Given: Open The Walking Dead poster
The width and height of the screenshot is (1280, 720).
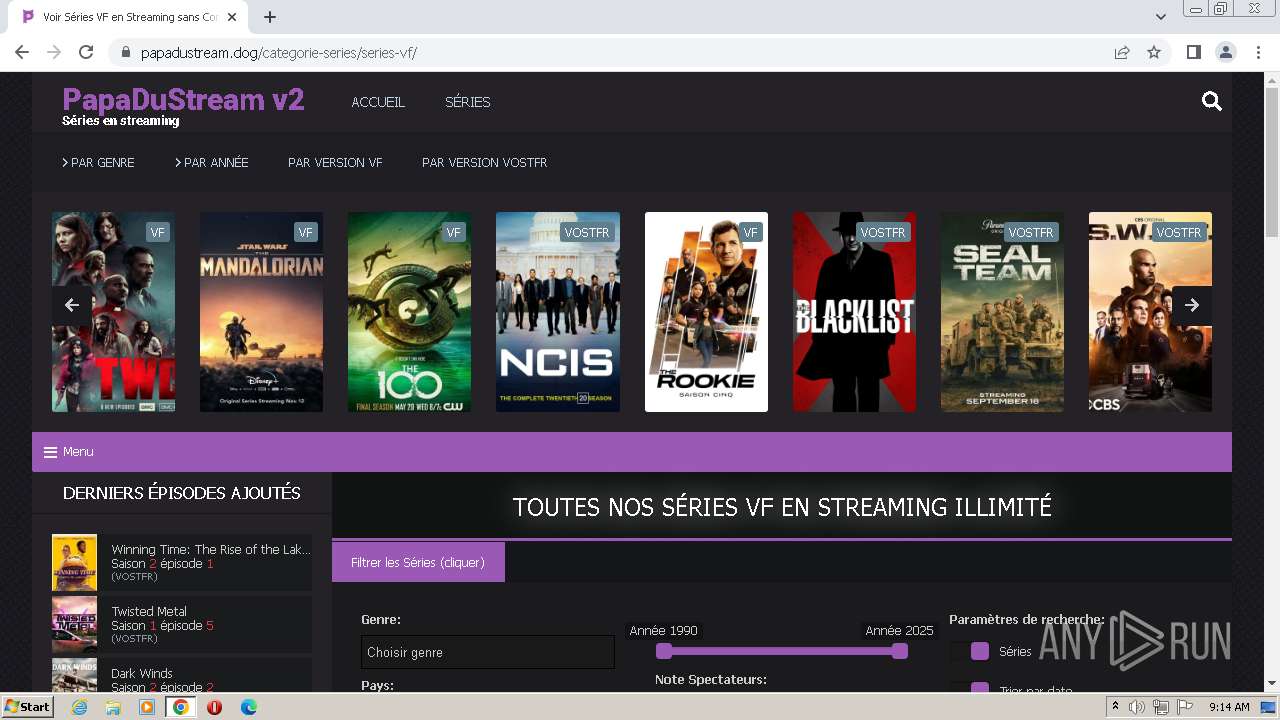Looking at the screenshot, I should click(113, 312).
